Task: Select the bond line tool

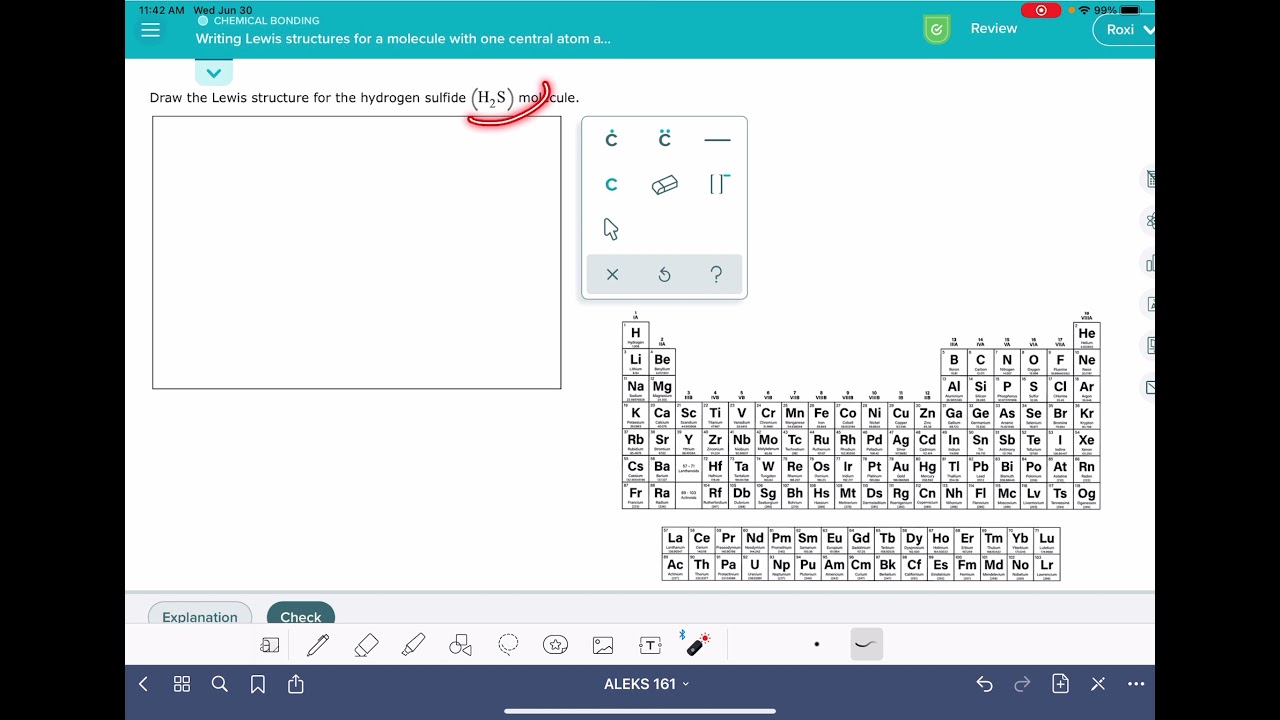Action: click(717, 140)
